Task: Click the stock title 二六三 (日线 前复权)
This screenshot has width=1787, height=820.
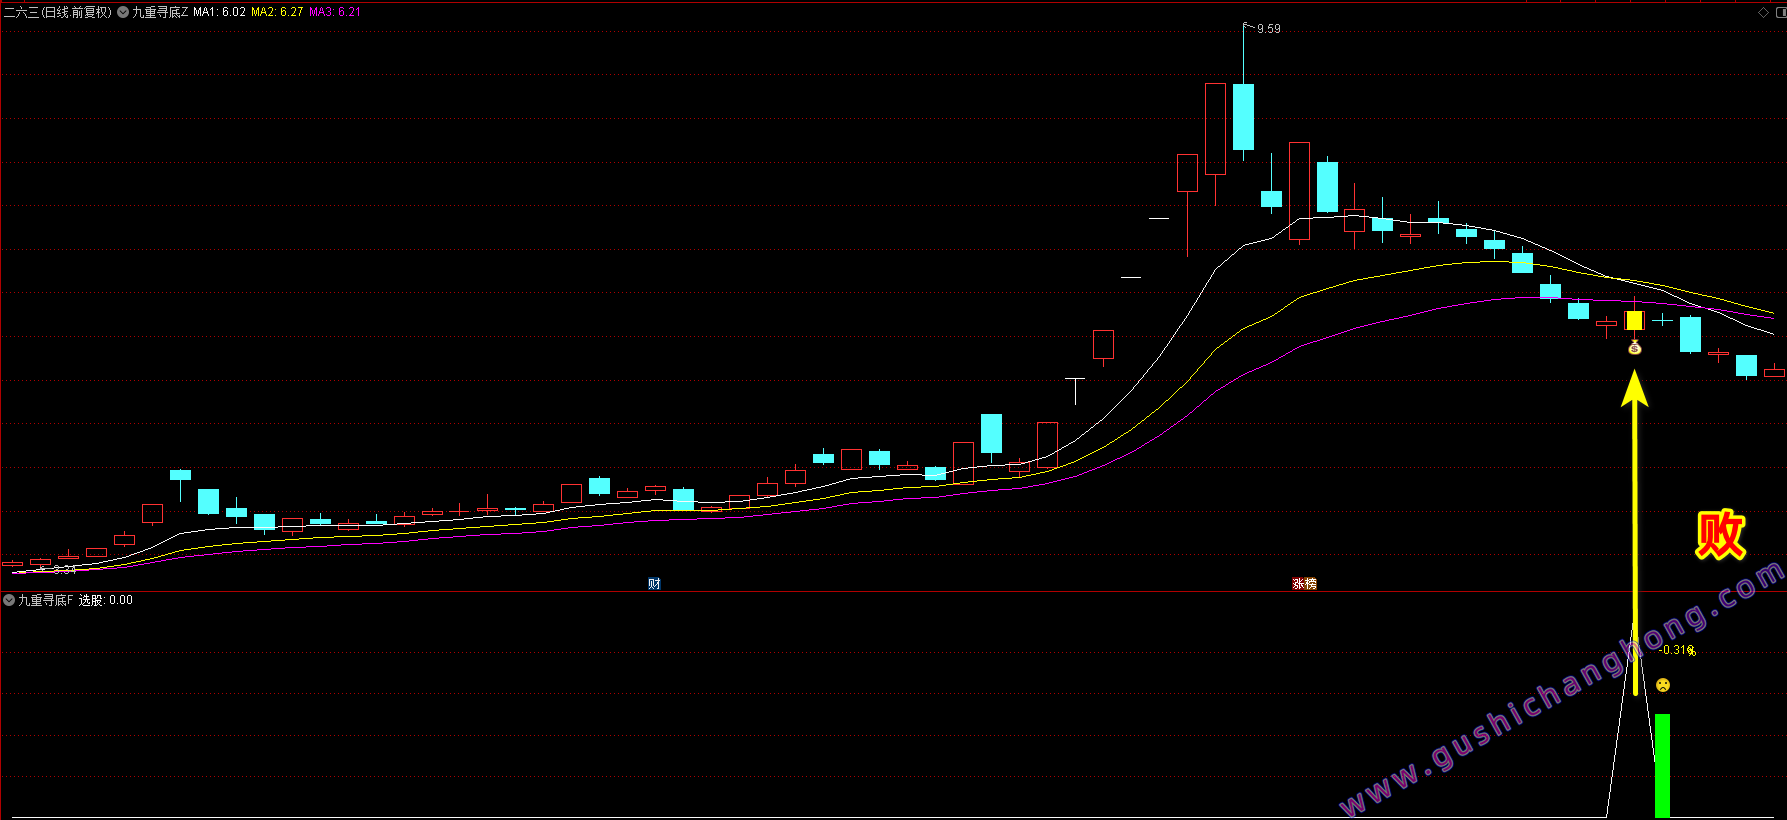Action: 58,12
